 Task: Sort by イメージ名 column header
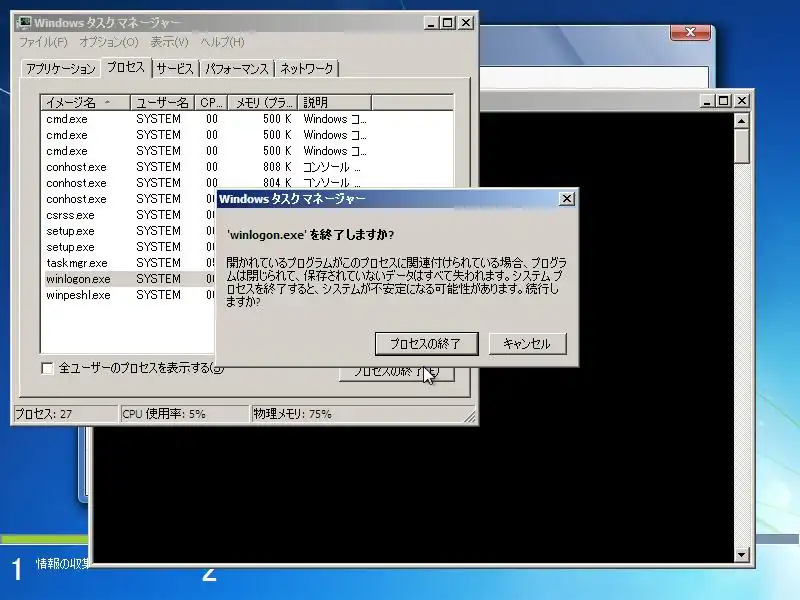tap(85, 103)
